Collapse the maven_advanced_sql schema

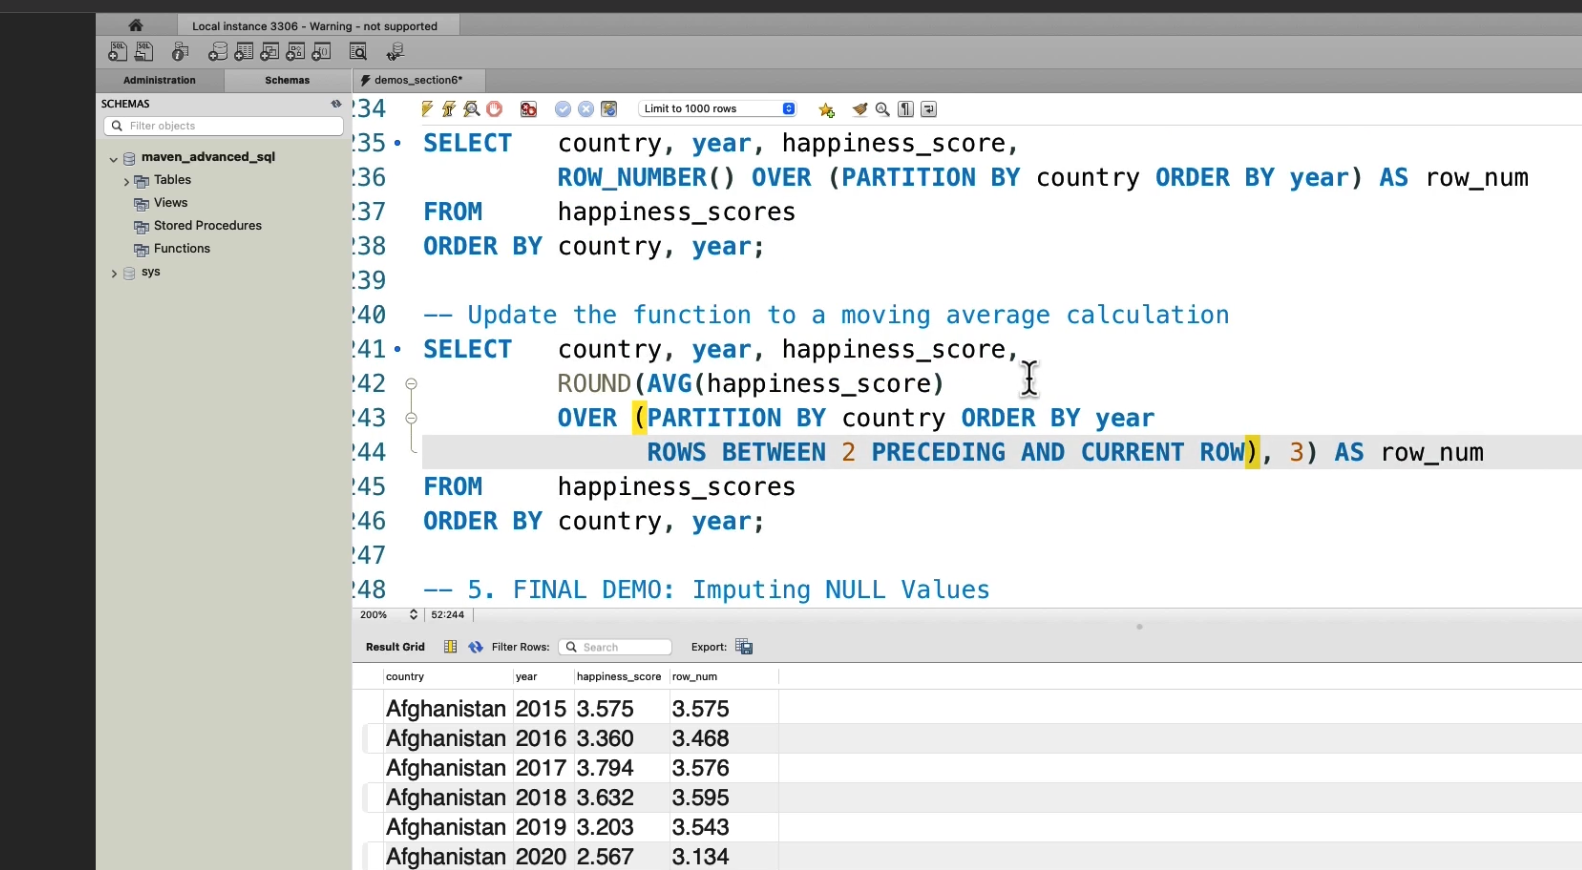tap(114, 159)
